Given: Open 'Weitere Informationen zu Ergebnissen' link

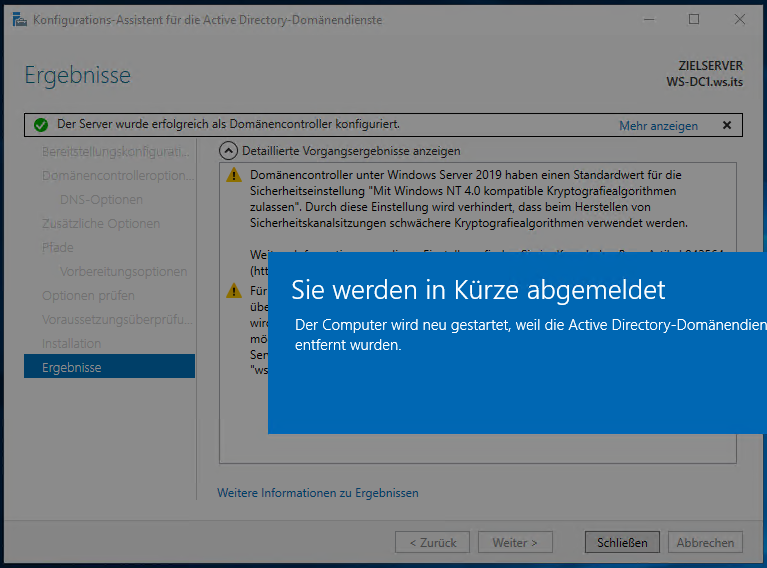Looking at the screenshot, I should [317, 493].
